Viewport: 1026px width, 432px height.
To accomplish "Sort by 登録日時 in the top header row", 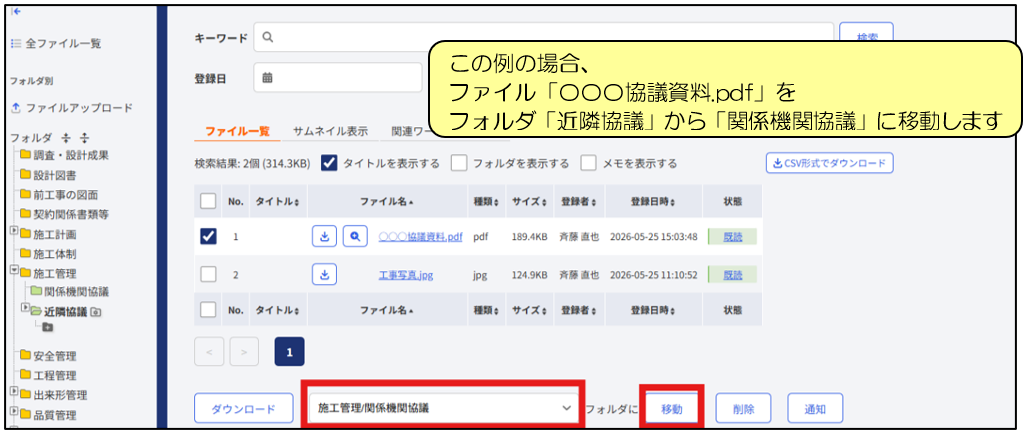I will pos(654,202).
